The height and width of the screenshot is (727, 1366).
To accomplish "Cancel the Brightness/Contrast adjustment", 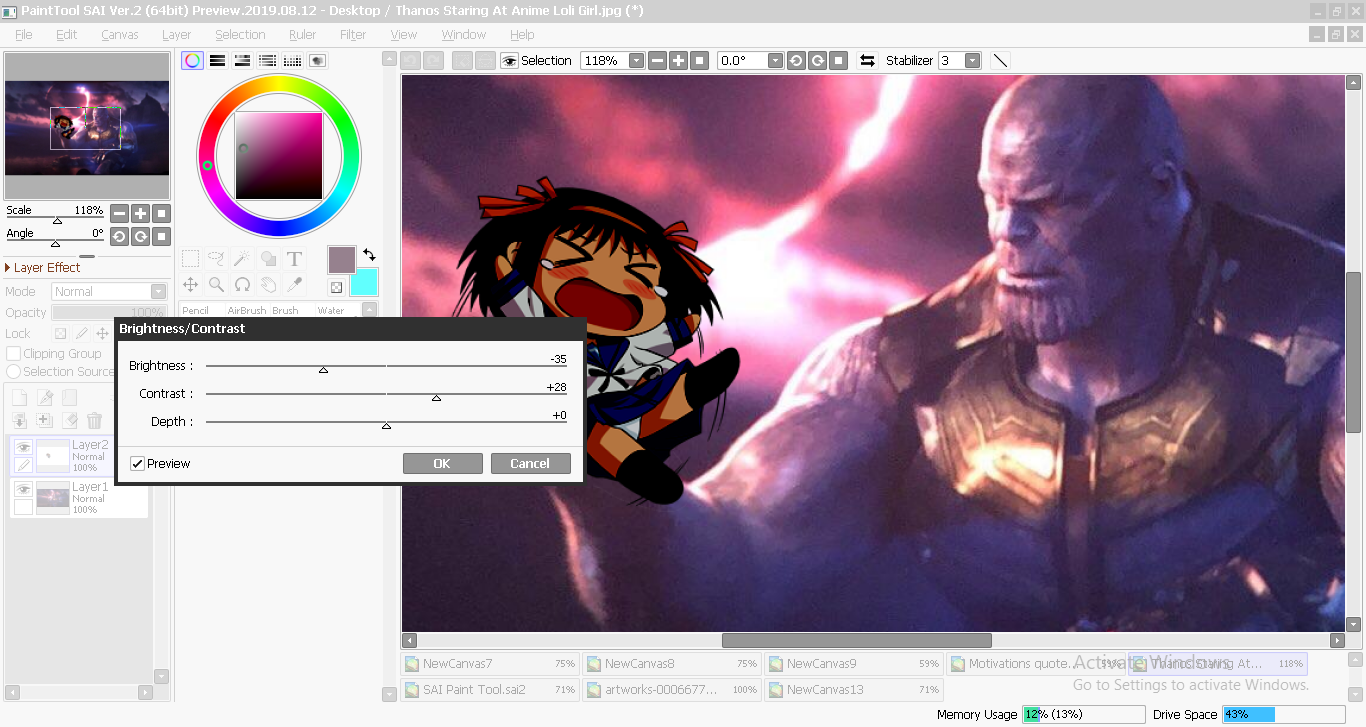I will pos(530,463).
